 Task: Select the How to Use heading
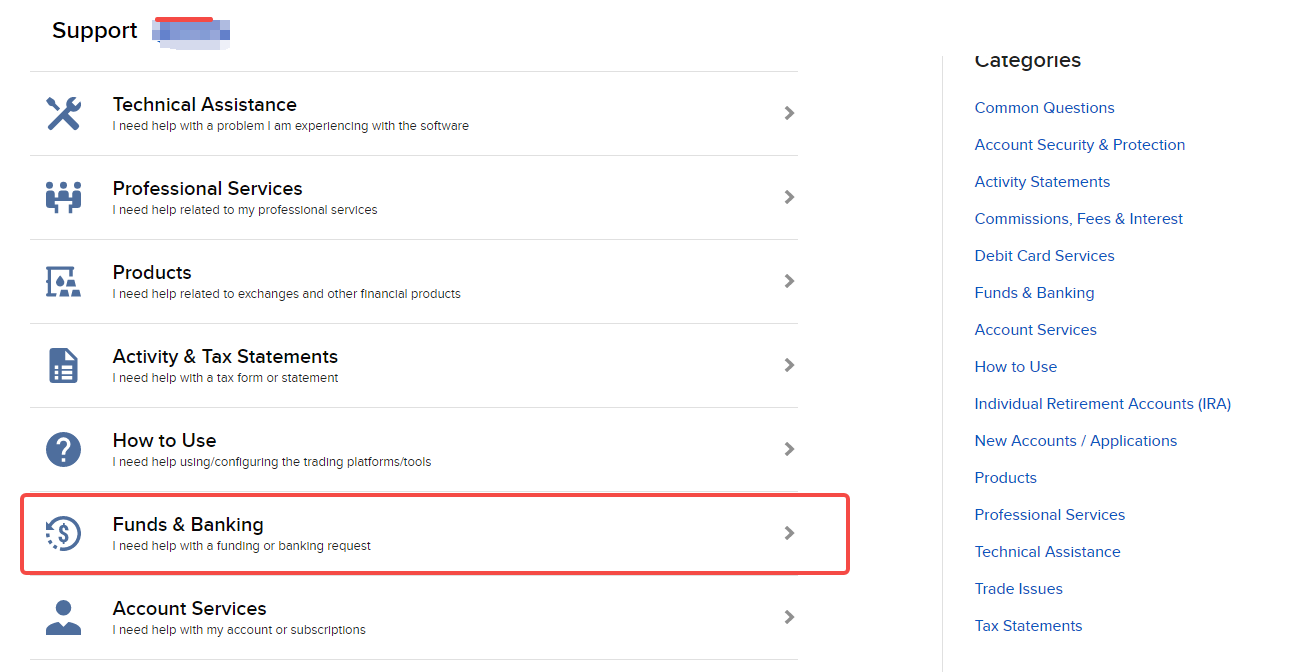coord(164,441)
